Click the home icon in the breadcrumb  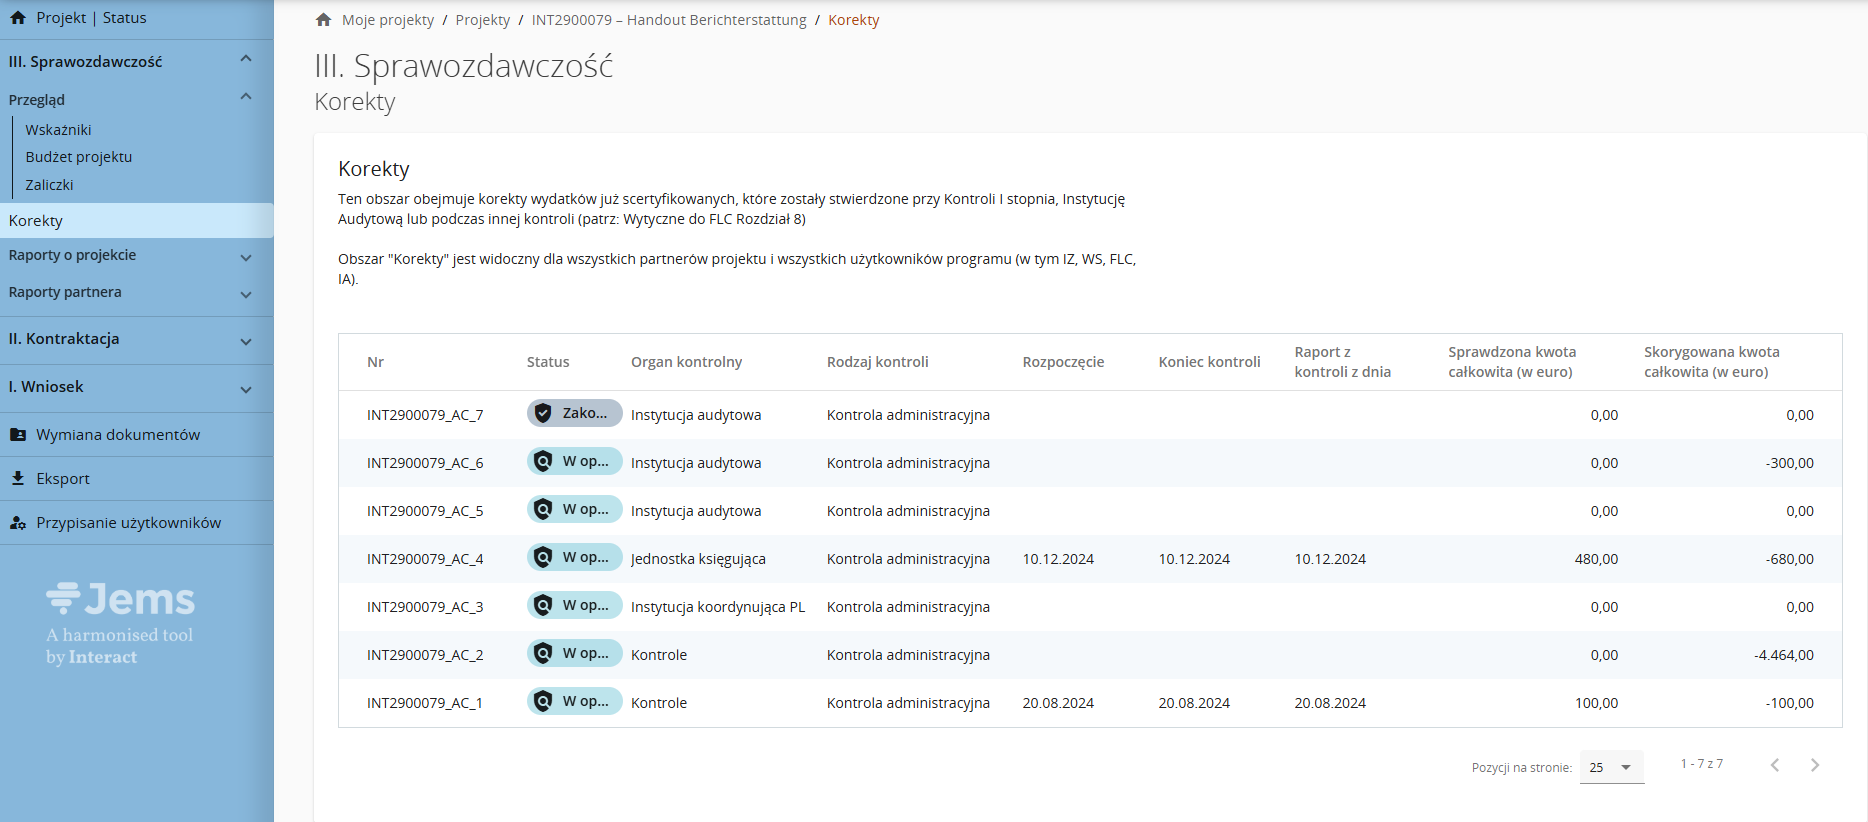click(323, 20)
